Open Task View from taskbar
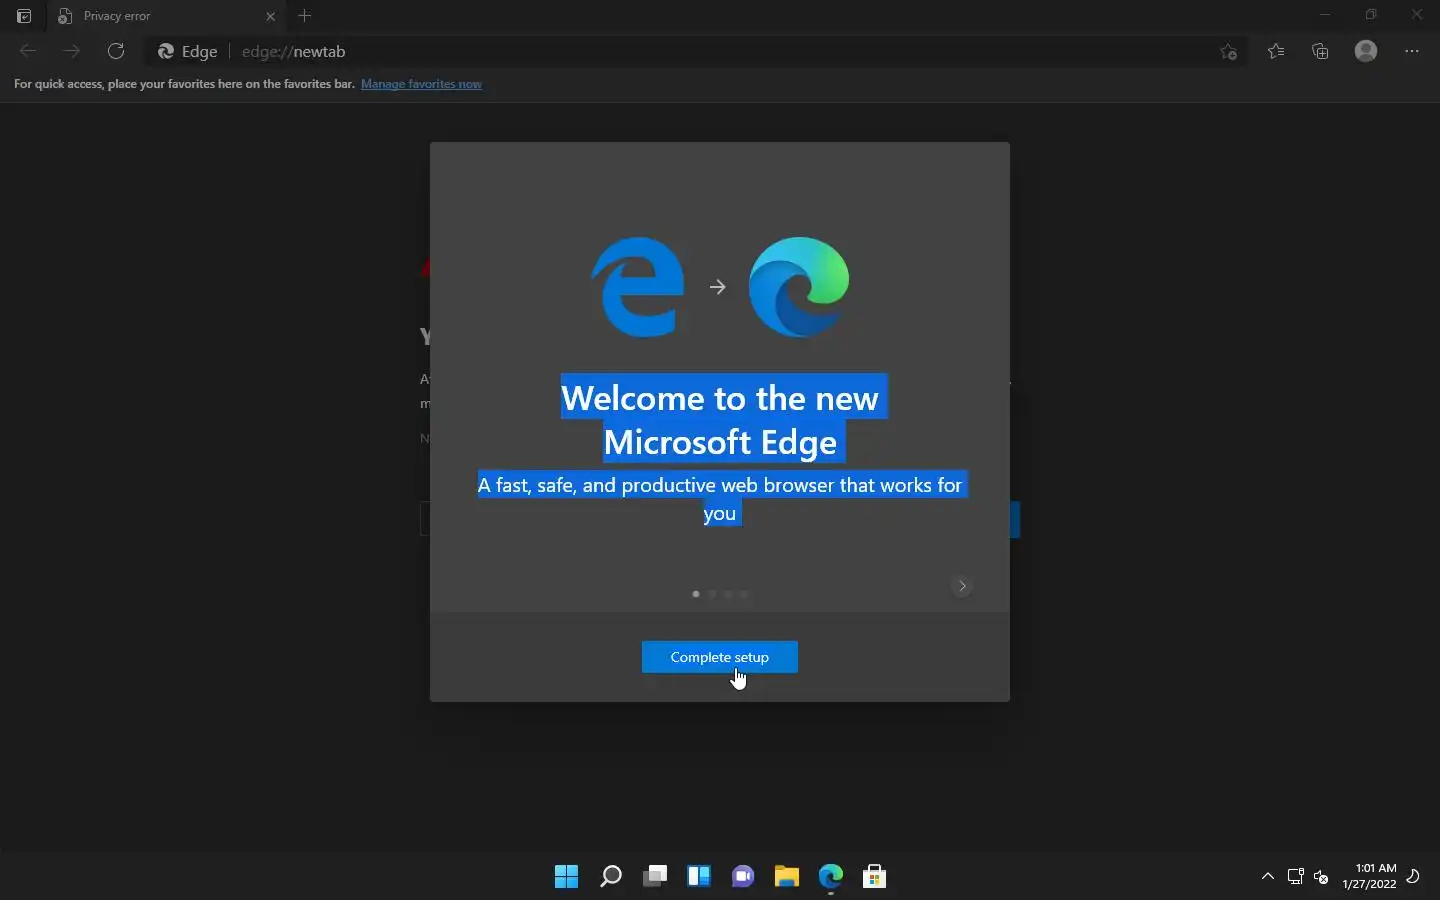The width and height of the screenshot is (1440, 900). coord(655,876)
